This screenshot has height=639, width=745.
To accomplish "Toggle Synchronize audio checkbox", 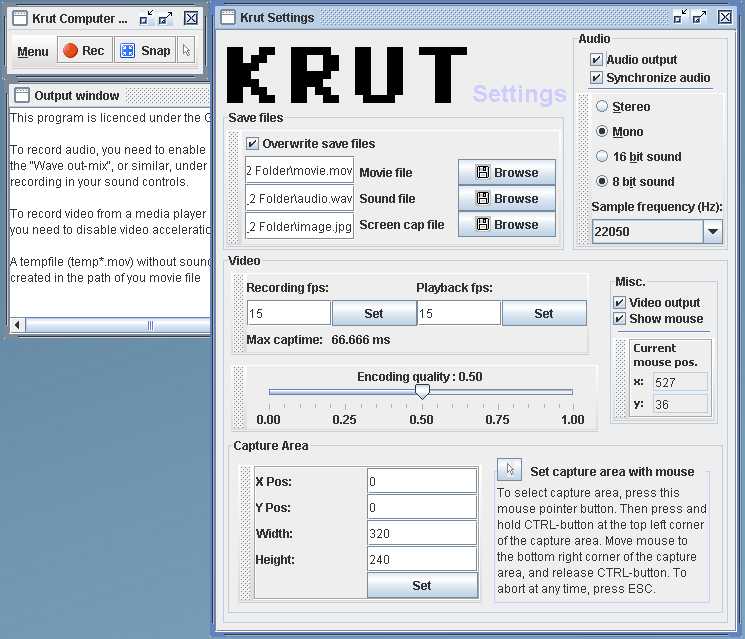I will point(596,77).
